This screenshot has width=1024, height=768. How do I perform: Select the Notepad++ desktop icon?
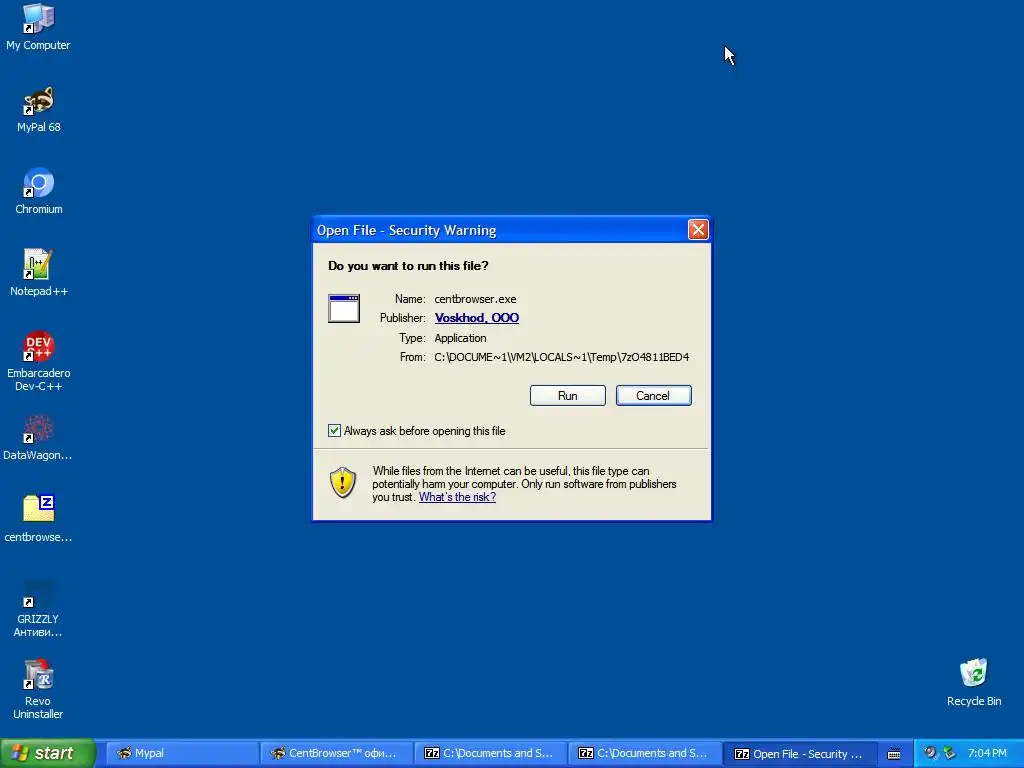click(x=39, y=273)
